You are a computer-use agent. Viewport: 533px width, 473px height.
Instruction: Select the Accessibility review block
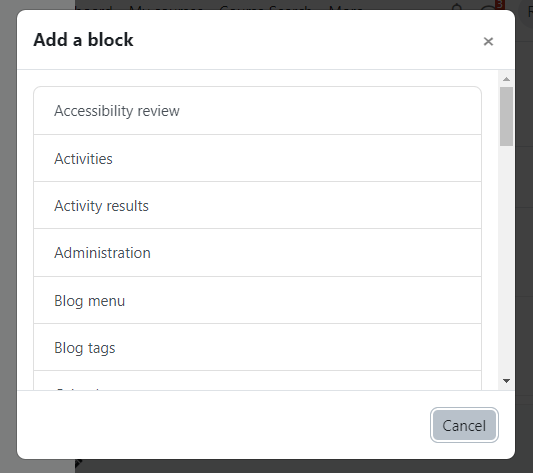257,111
